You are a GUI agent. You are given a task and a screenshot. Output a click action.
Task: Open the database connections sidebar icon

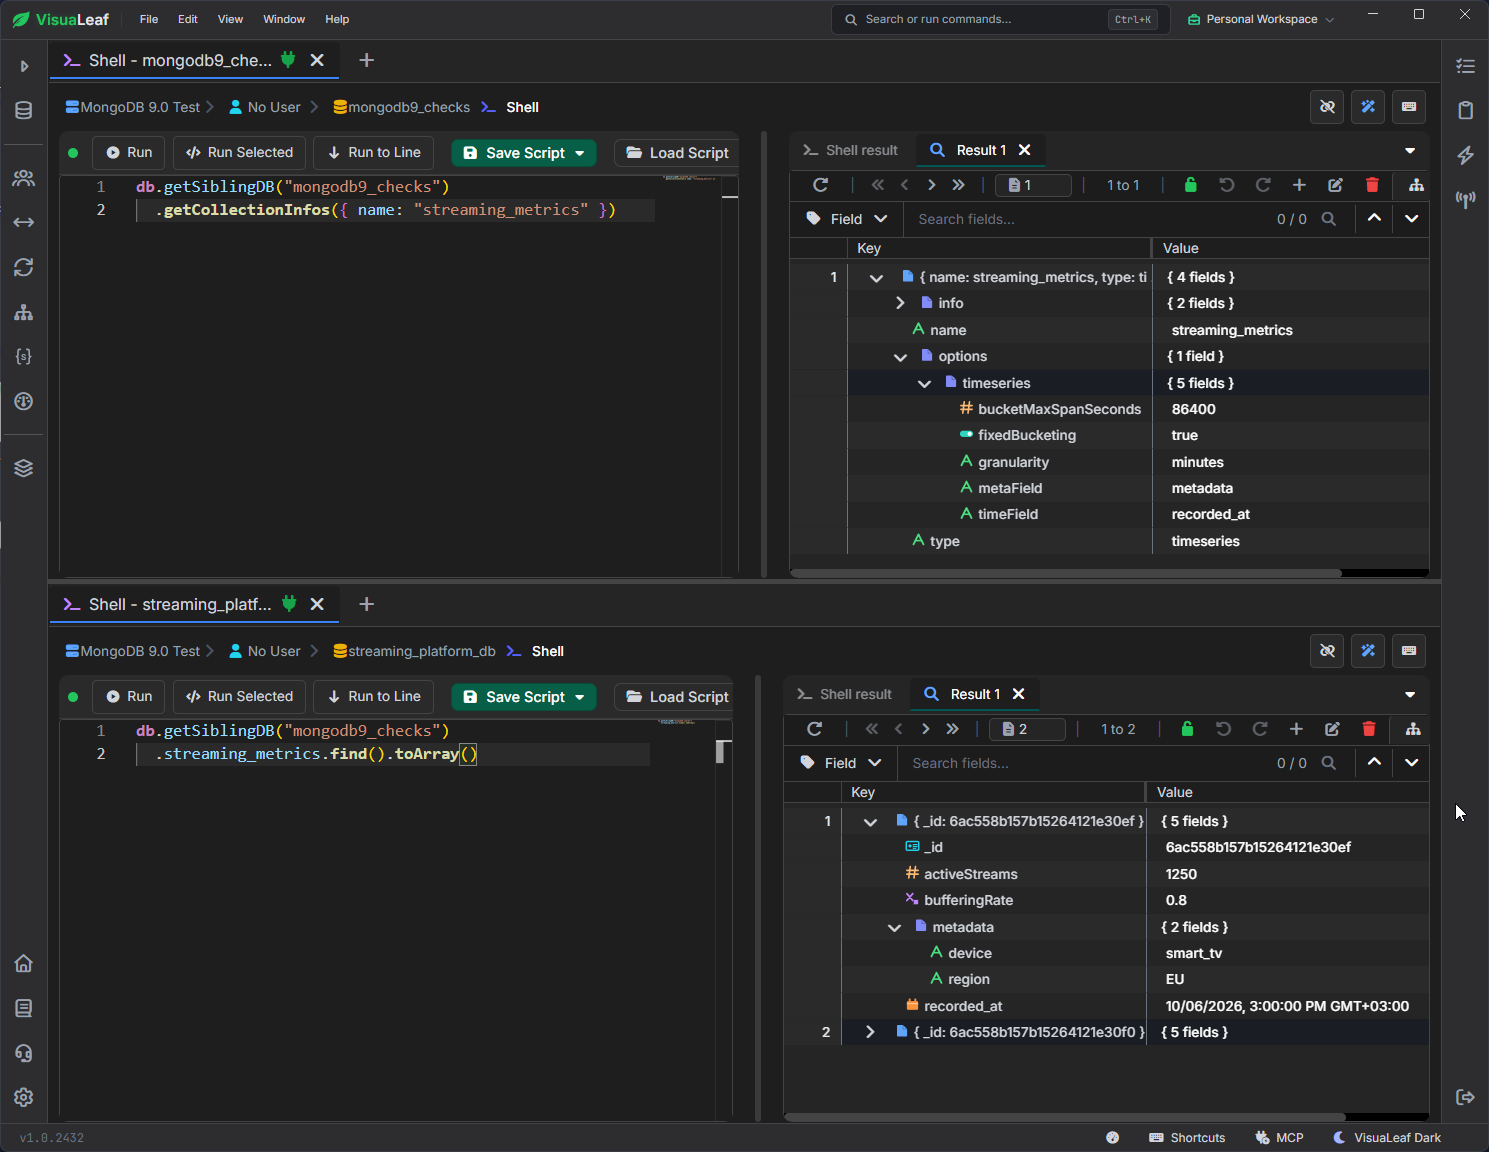point(24,110)
